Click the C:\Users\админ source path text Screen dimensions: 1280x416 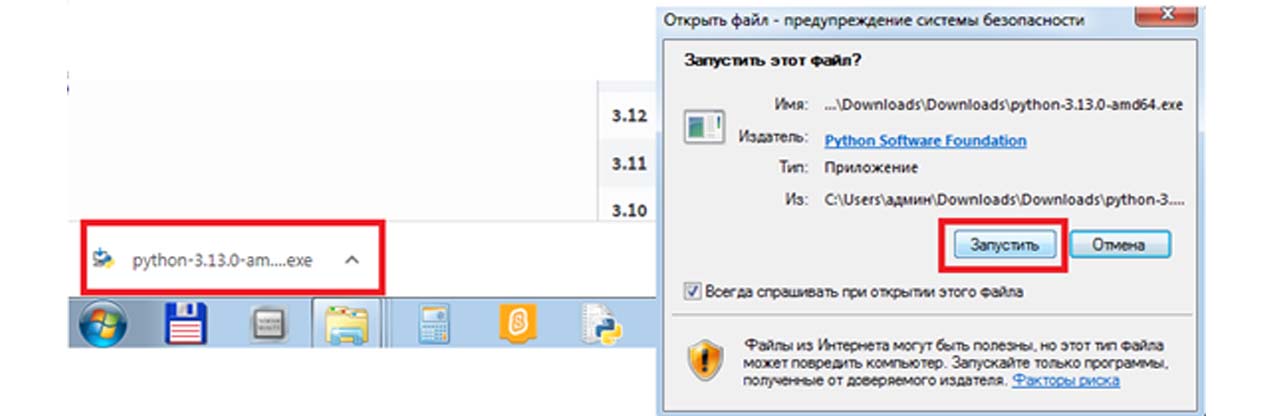click(1004, 199)
